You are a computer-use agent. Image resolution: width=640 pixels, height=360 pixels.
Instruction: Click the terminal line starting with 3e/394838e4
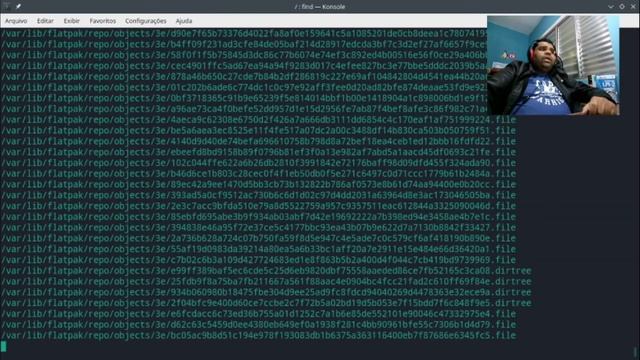pyautogui.click(x=258, y=227)
